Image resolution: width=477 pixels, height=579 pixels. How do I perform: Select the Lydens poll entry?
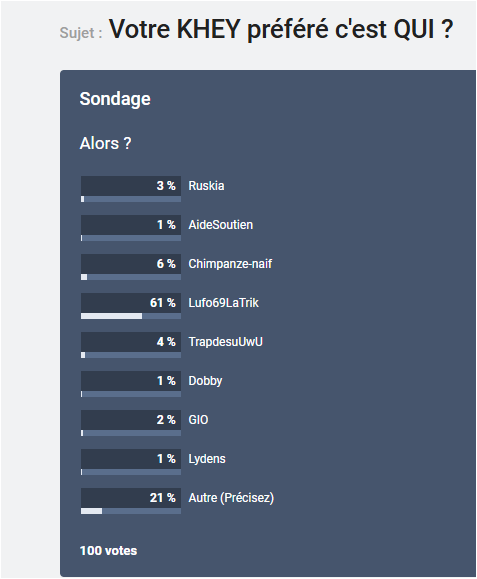coord(207,459)
